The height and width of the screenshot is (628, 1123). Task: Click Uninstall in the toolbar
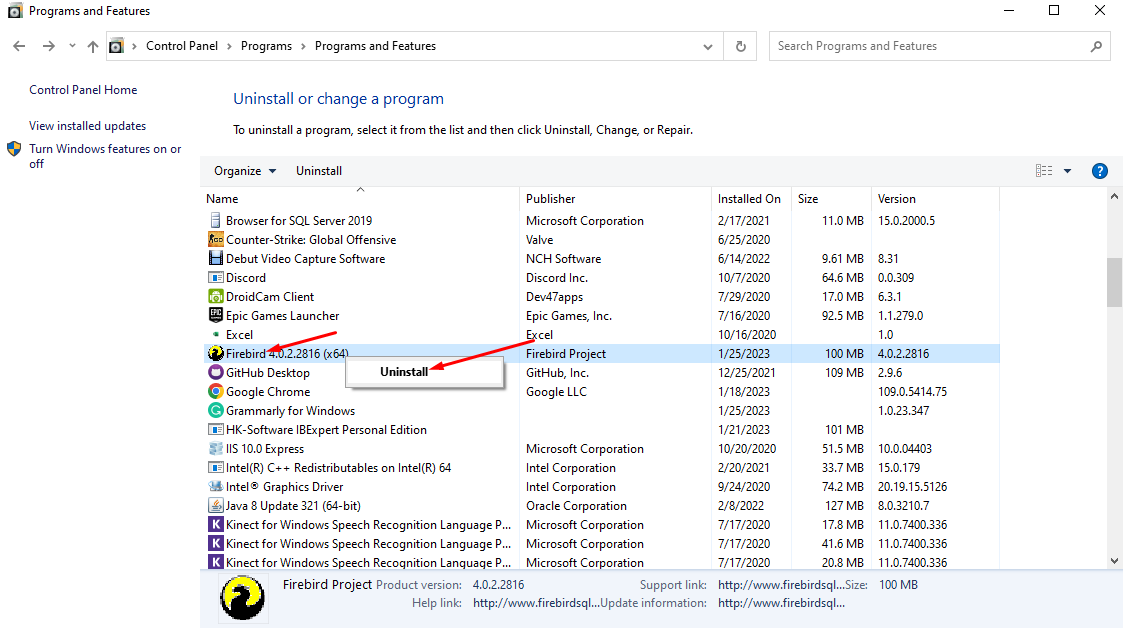[x=319, y=171]
